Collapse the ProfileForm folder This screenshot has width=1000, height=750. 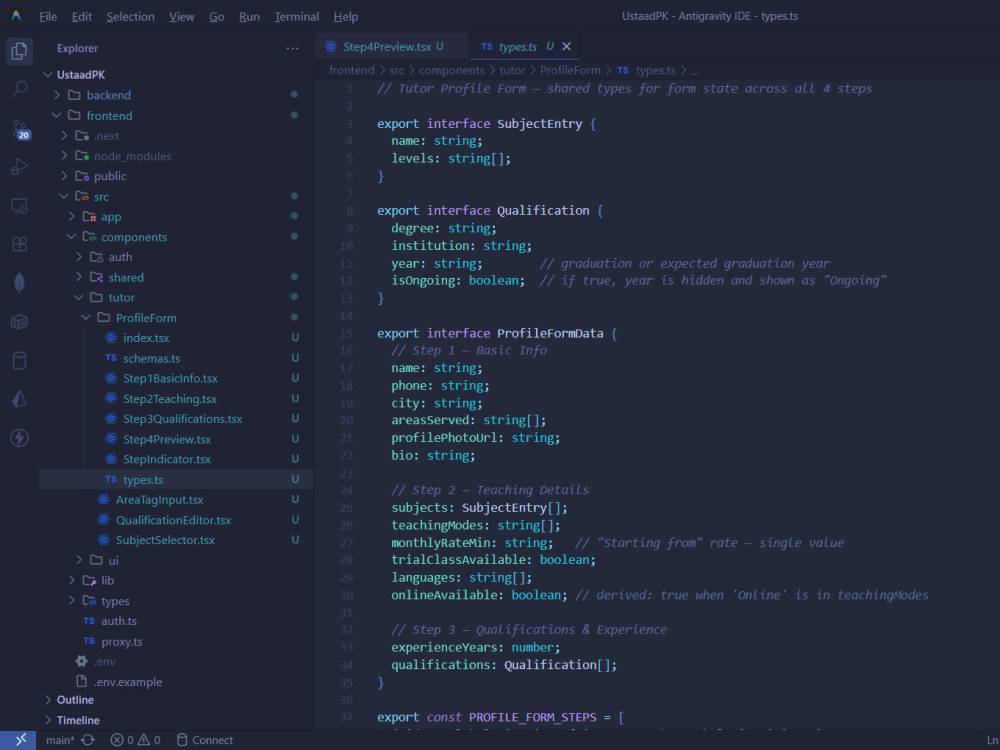click(176, 318)
